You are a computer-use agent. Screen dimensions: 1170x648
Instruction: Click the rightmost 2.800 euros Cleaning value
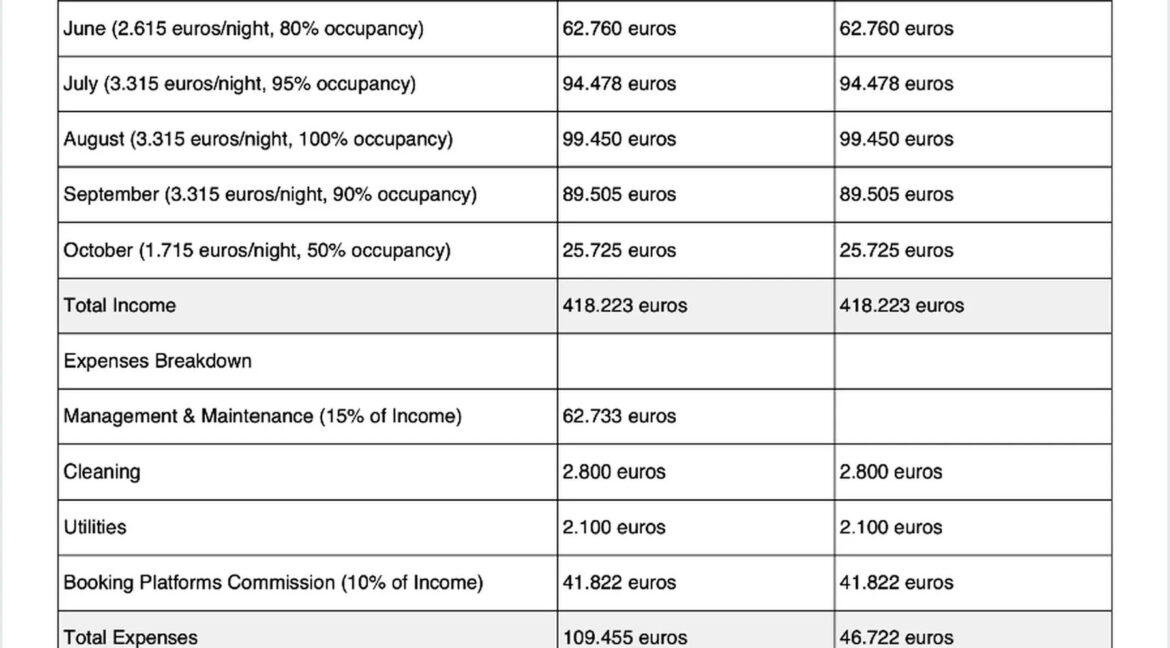coord(890,472)
